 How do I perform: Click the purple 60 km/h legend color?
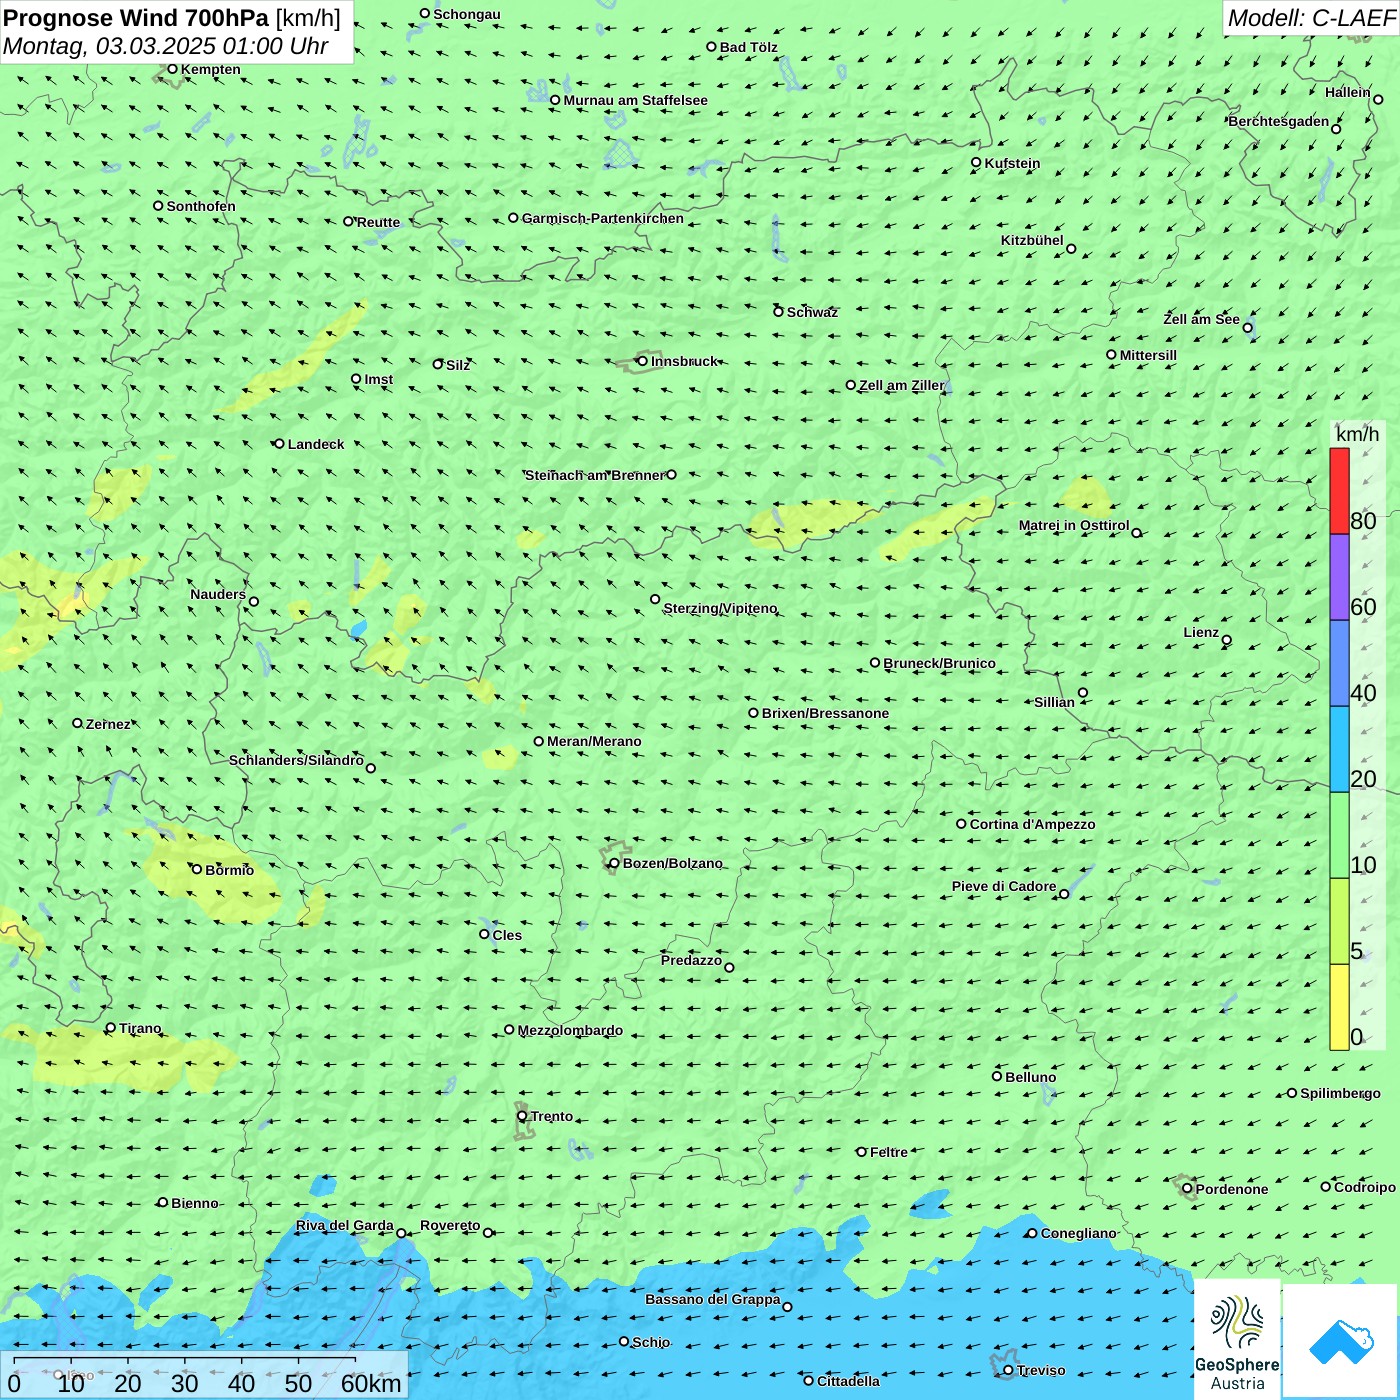click(x=1339, y=578)
